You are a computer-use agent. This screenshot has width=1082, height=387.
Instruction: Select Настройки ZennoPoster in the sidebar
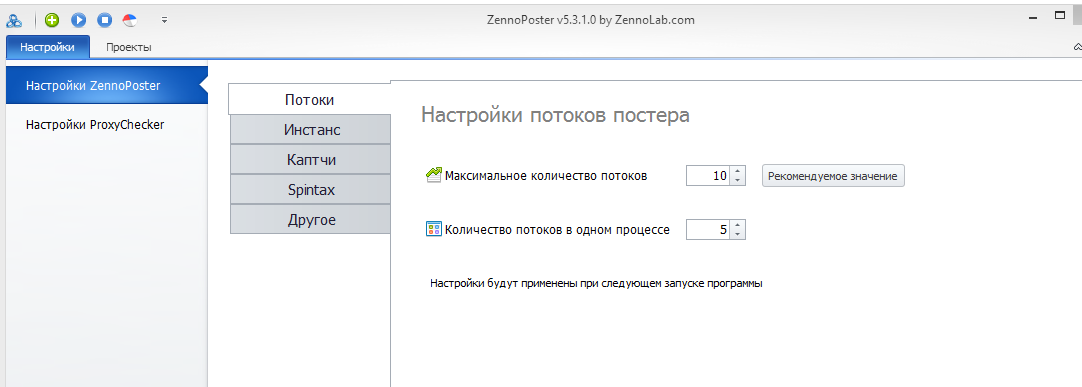point(107,86)
